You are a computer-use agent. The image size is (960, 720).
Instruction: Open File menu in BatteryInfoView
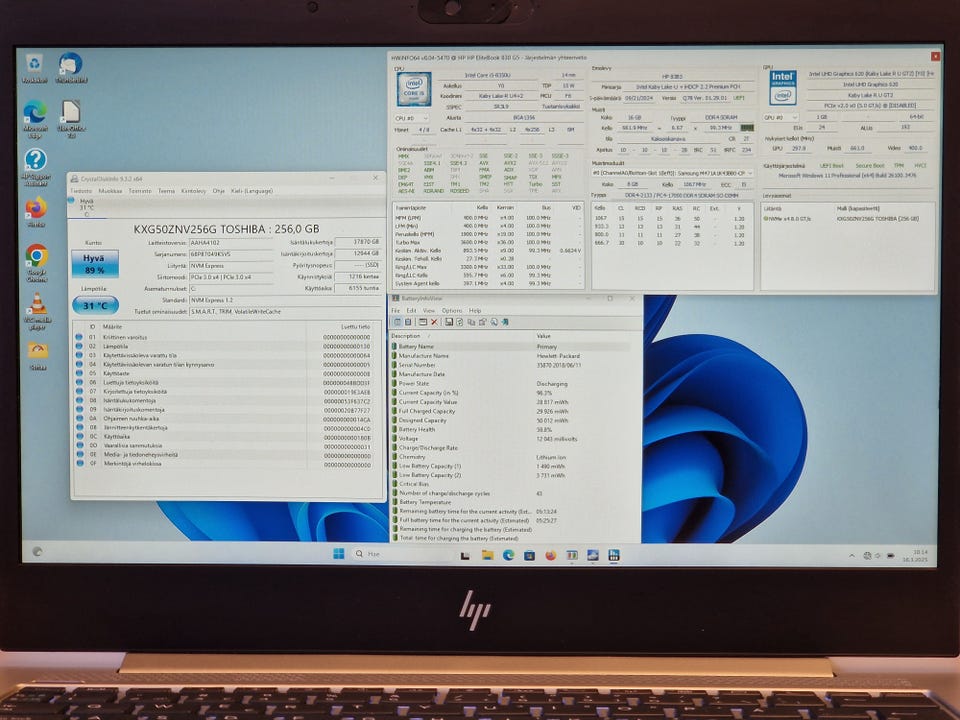click(396, 310)
